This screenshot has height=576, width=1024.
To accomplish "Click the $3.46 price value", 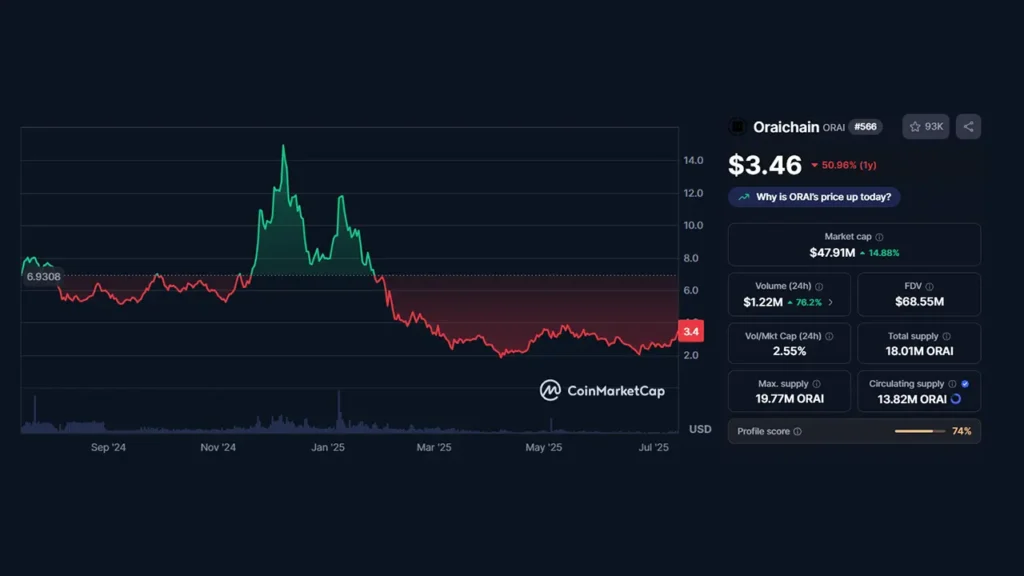I will (765, 165).
